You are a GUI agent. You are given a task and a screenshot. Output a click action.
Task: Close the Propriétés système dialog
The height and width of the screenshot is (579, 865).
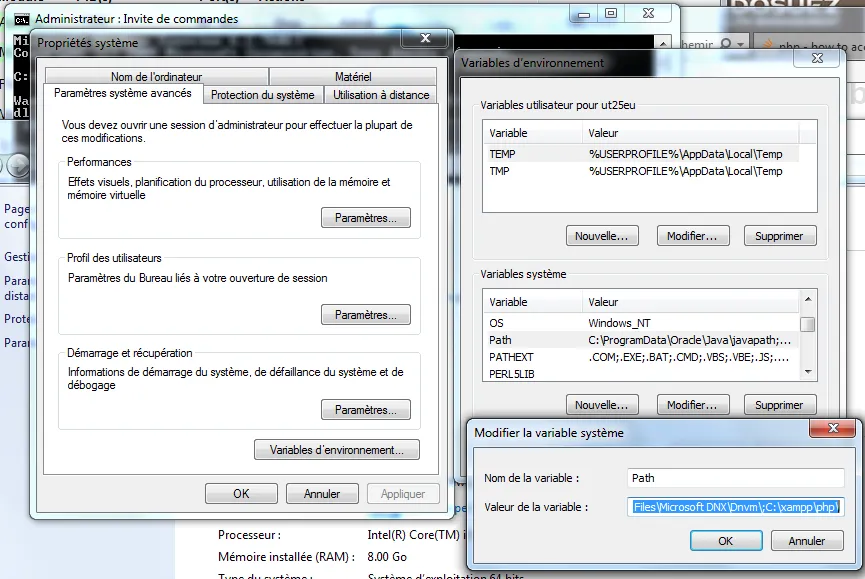[423, 39]
